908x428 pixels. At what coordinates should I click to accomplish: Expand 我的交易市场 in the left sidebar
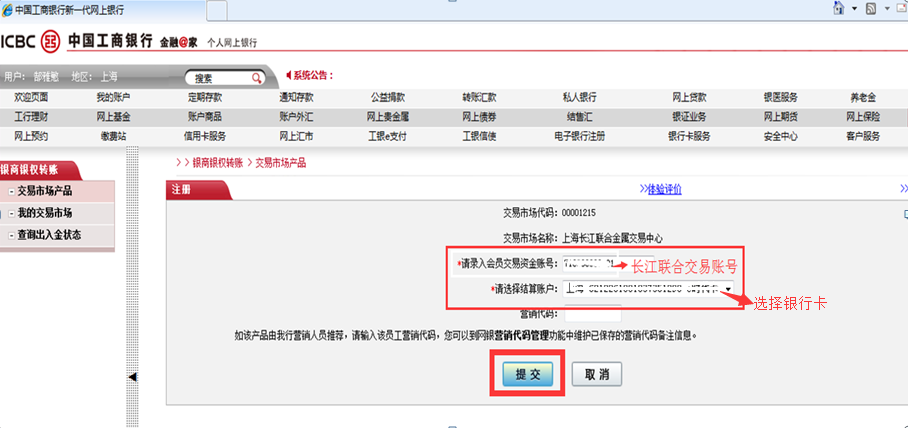45,213
